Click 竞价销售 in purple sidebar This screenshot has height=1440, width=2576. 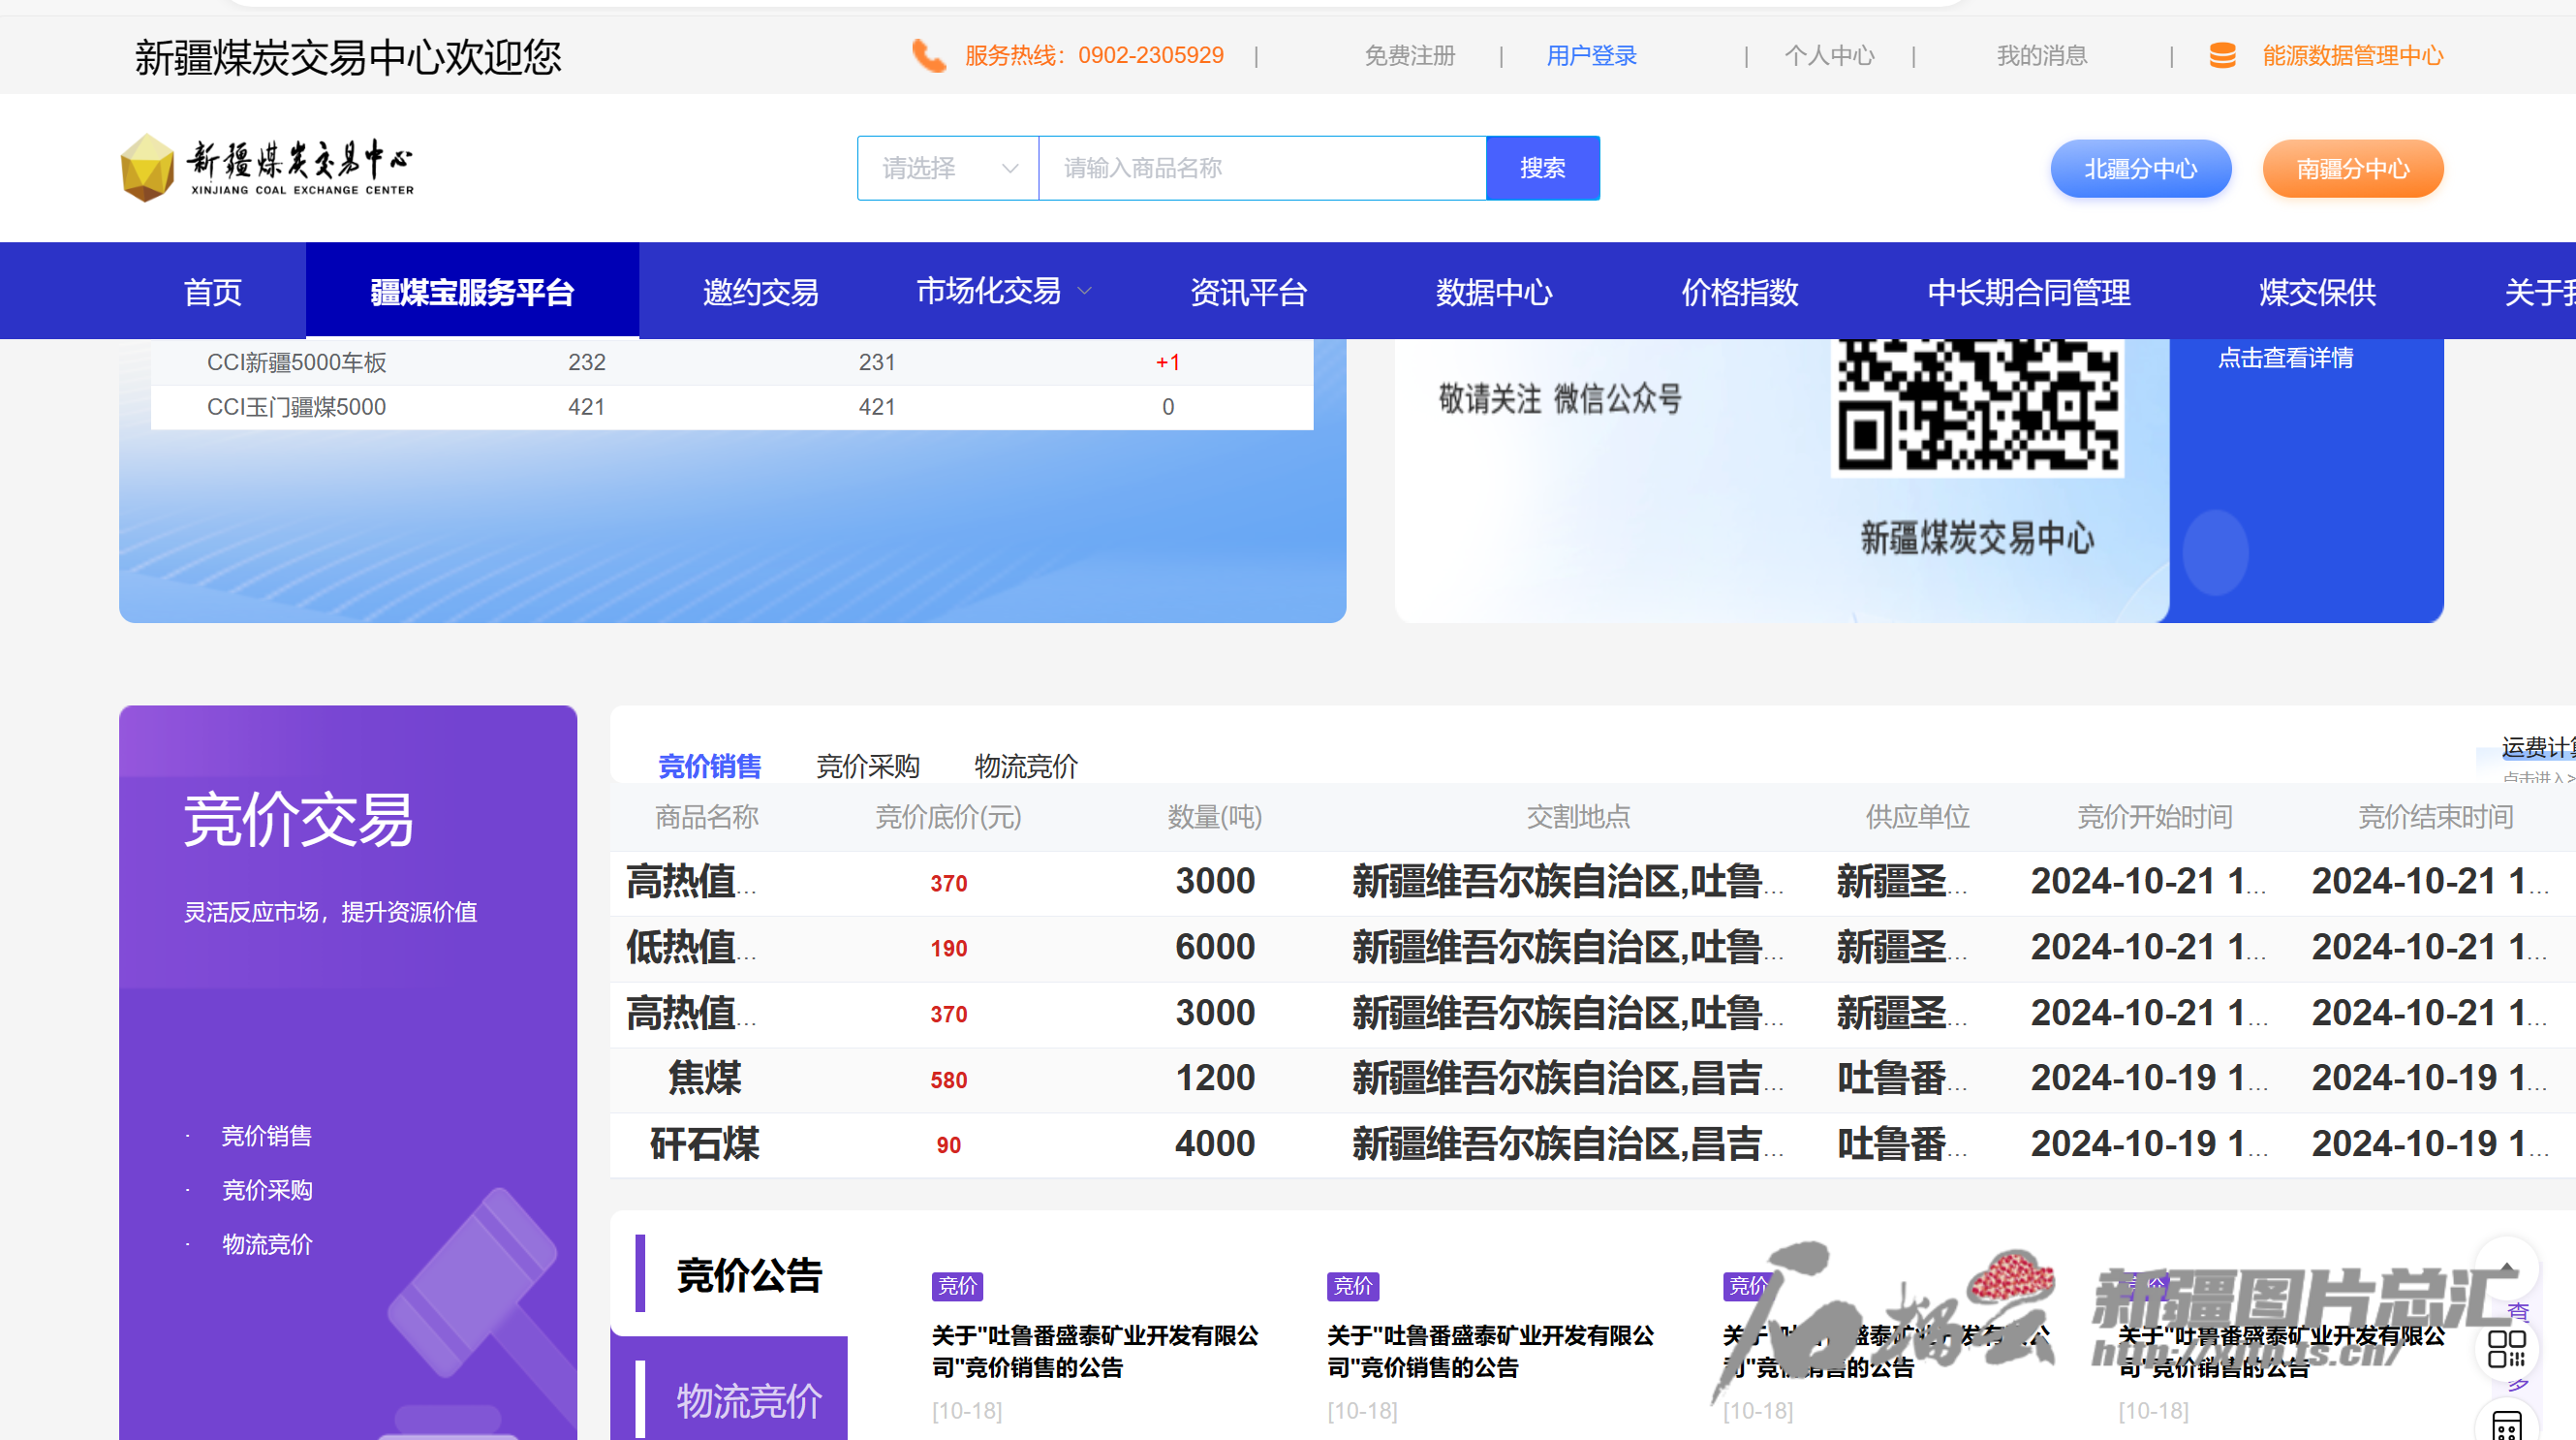[266, 1135]
